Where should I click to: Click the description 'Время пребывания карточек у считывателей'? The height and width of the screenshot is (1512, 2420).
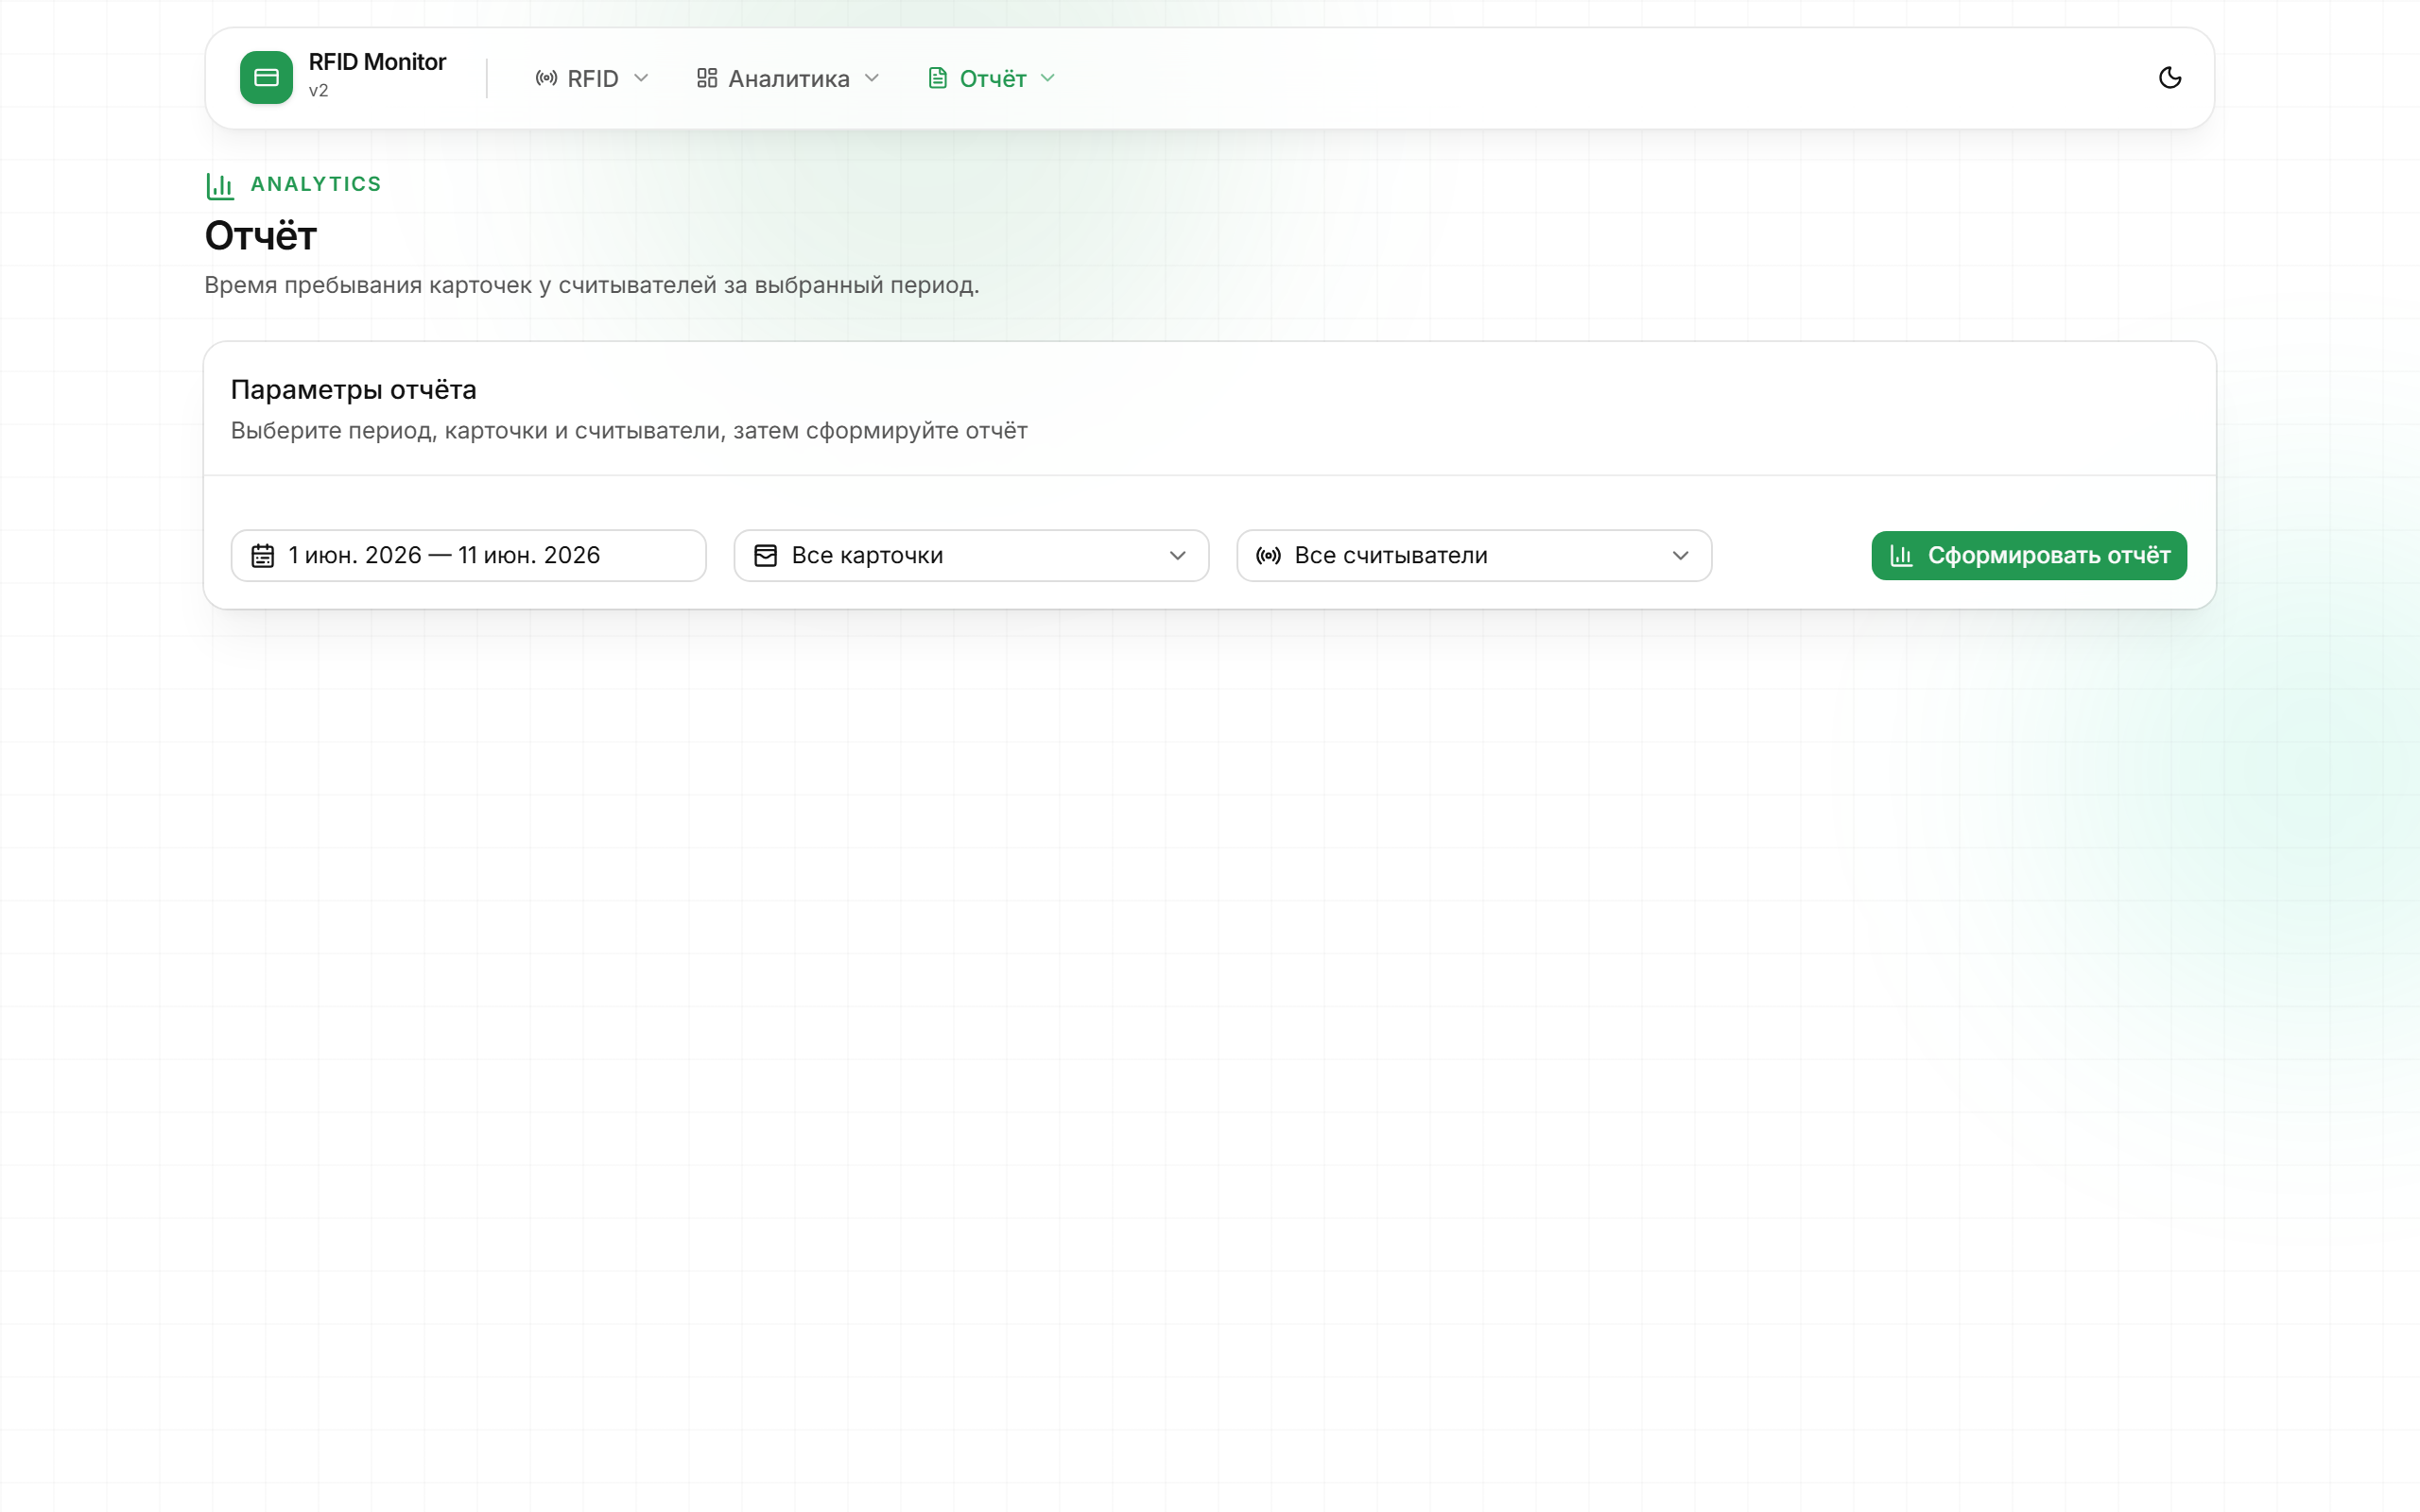461,285
